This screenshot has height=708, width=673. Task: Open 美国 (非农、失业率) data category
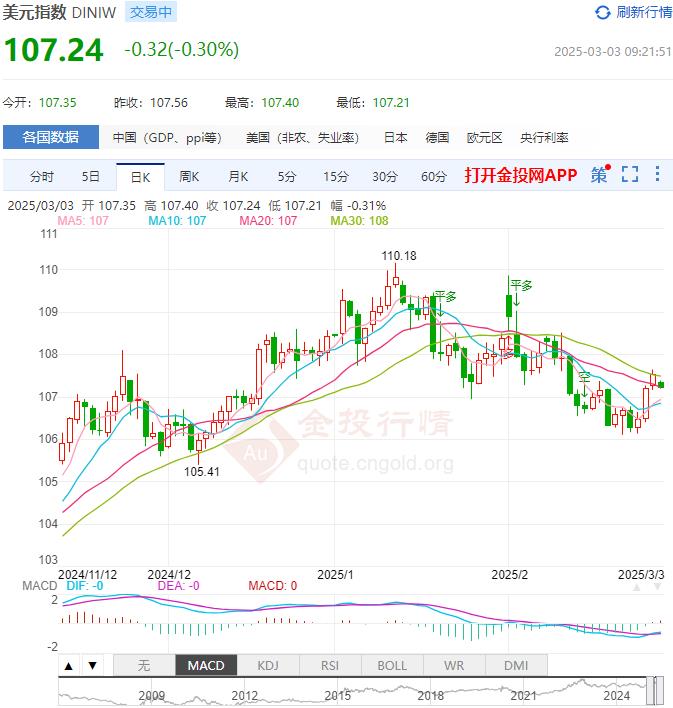pos(303,137)
